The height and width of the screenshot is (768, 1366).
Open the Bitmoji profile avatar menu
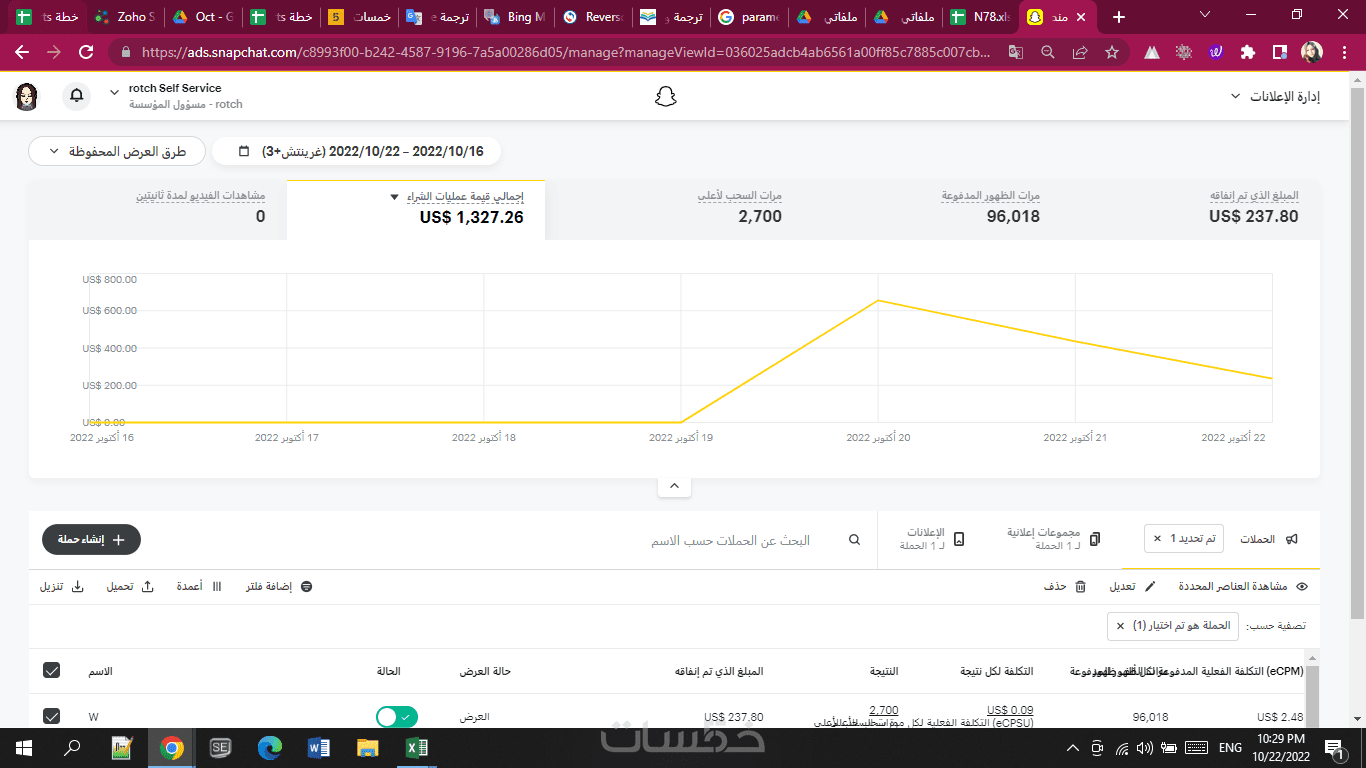point(27,96)
